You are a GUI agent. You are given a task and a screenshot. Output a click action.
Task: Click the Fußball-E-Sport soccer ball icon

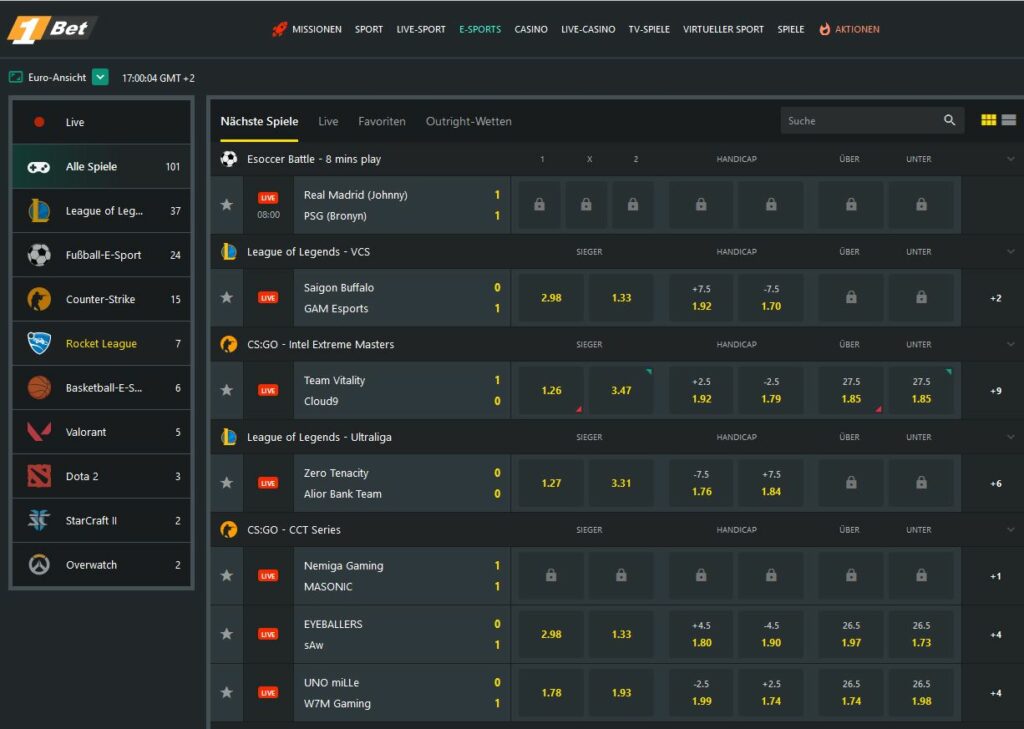(39, 255)
